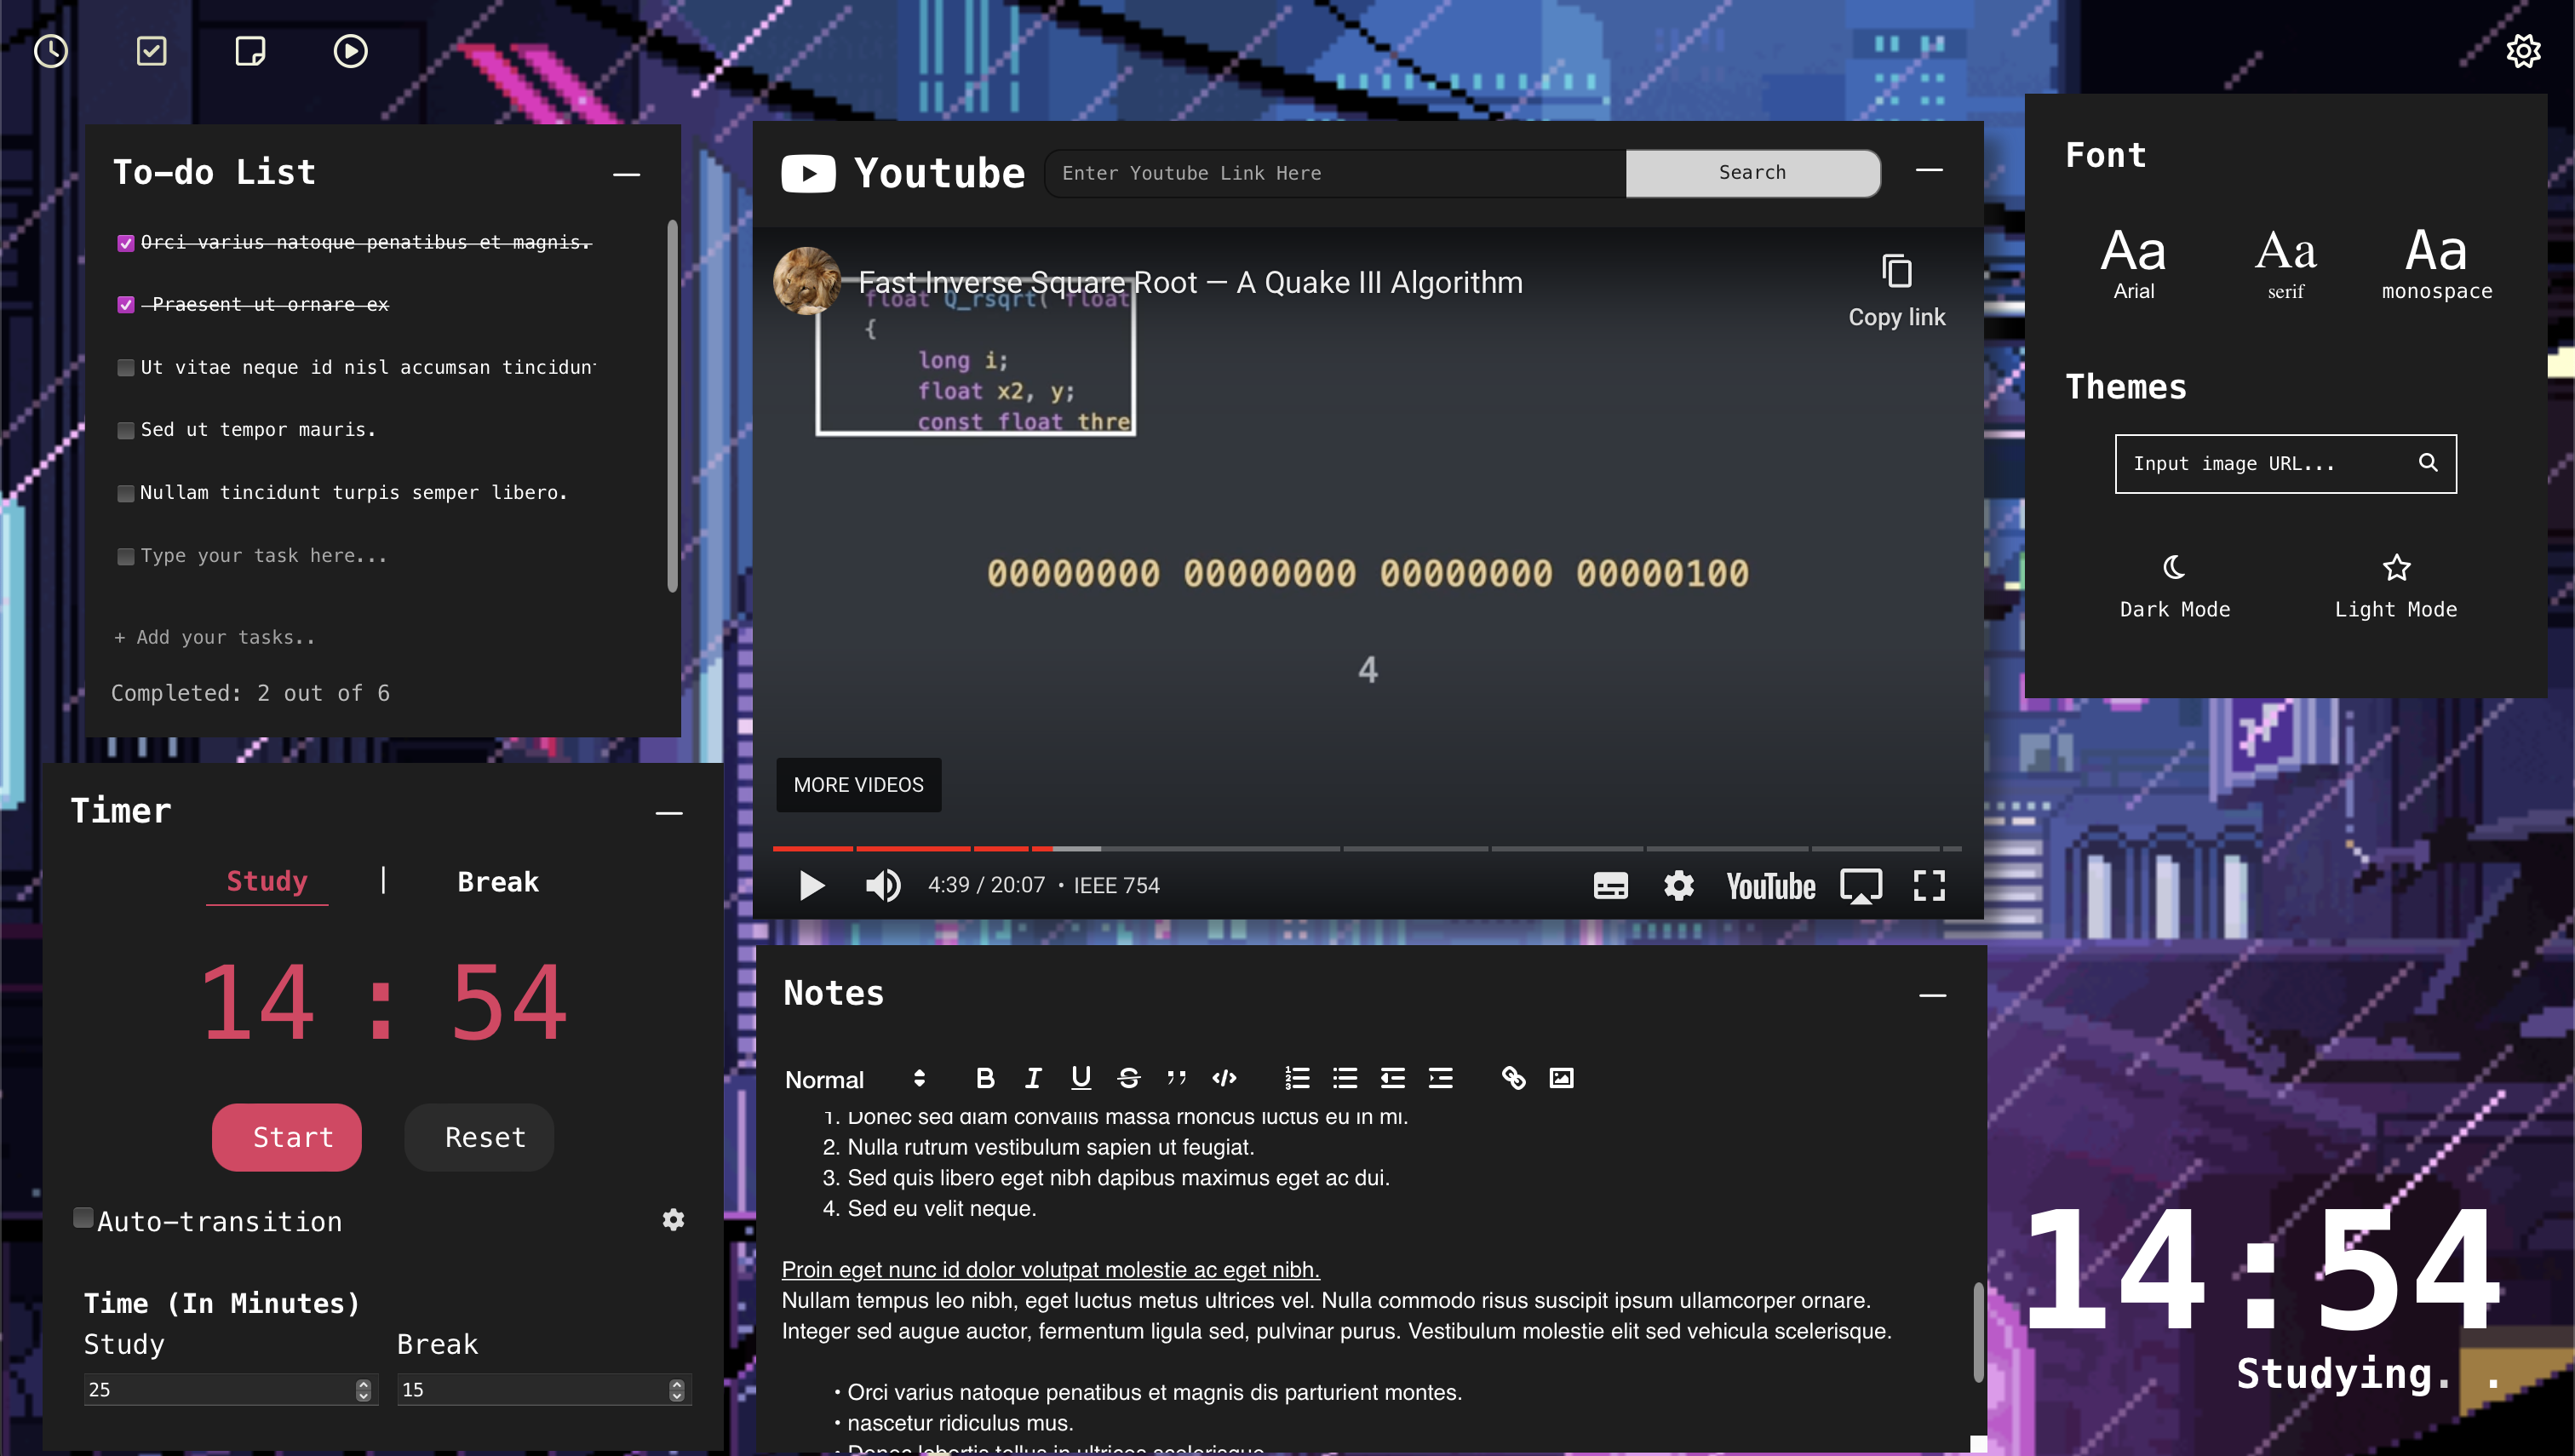Select the Study timer tab
2575x1456 pixels.
coord(267,881)
